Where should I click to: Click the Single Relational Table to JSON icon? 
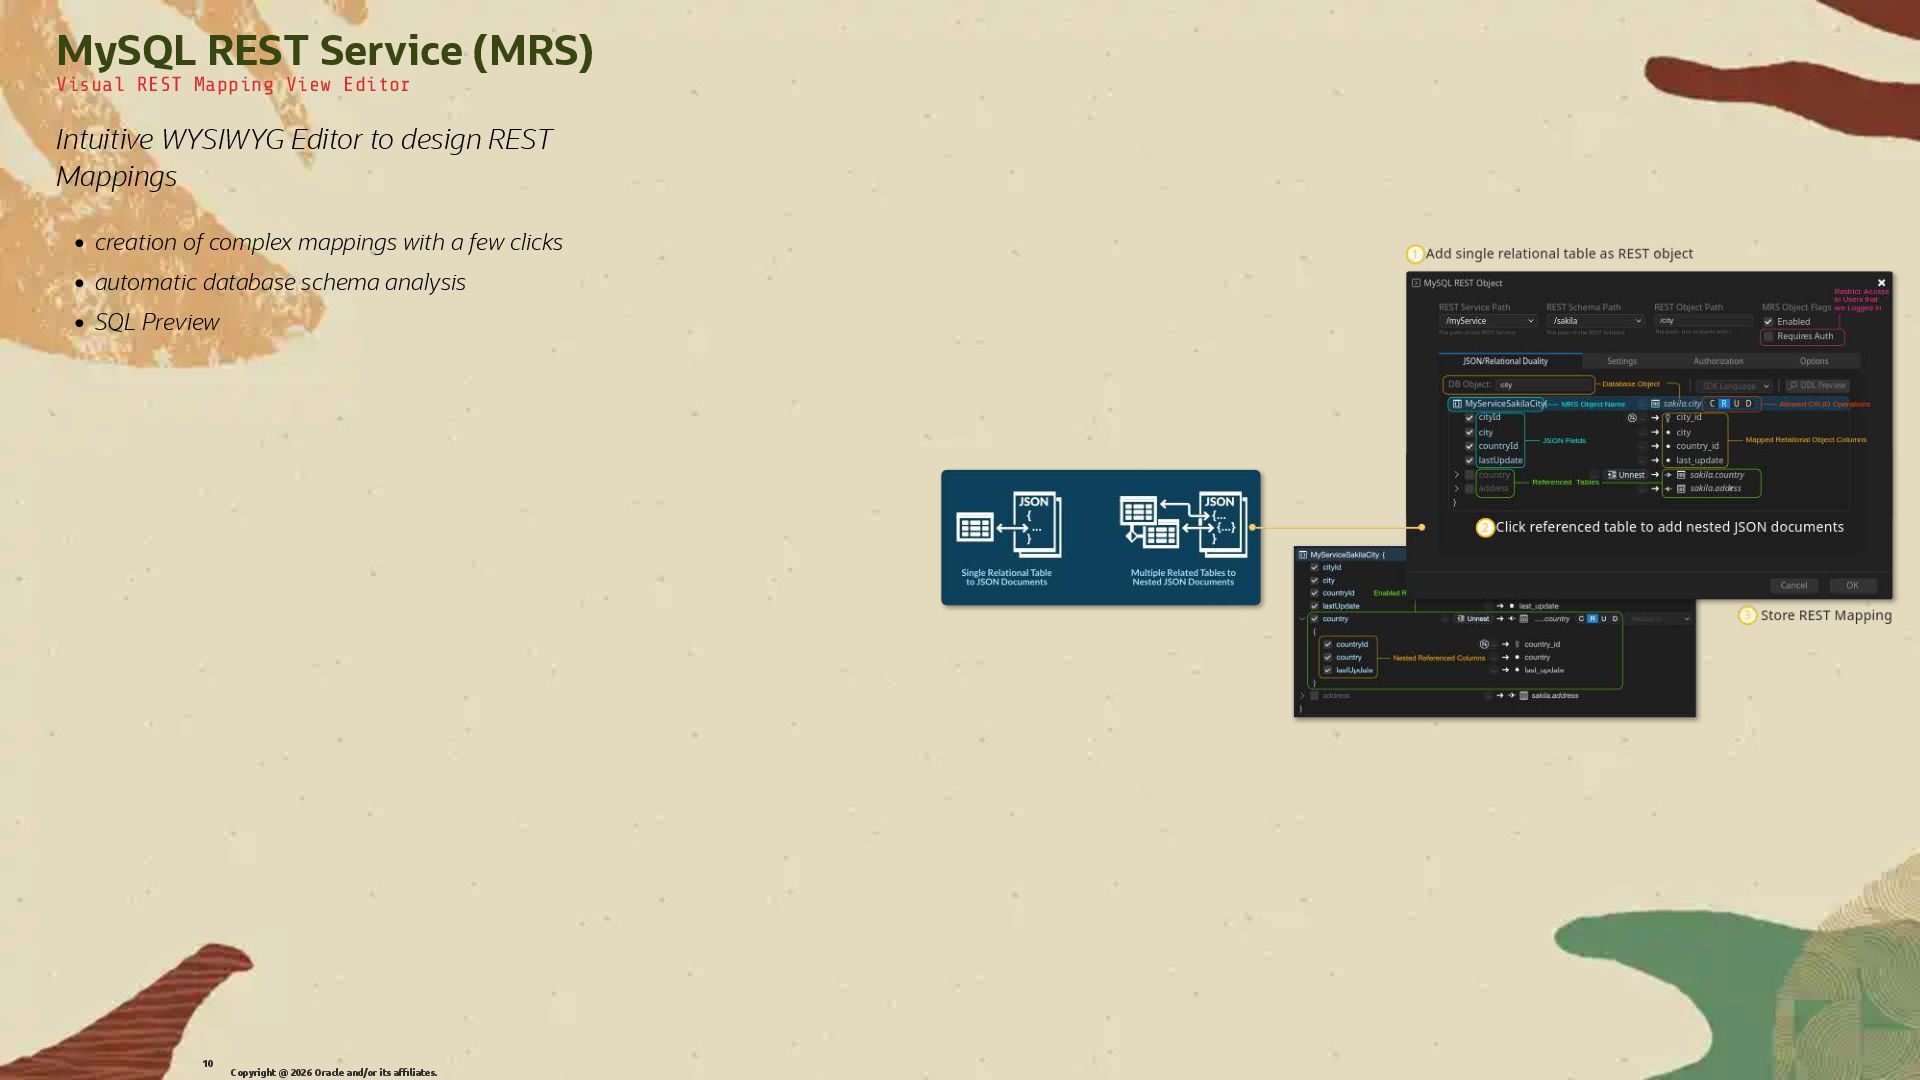pos(1007,525)
